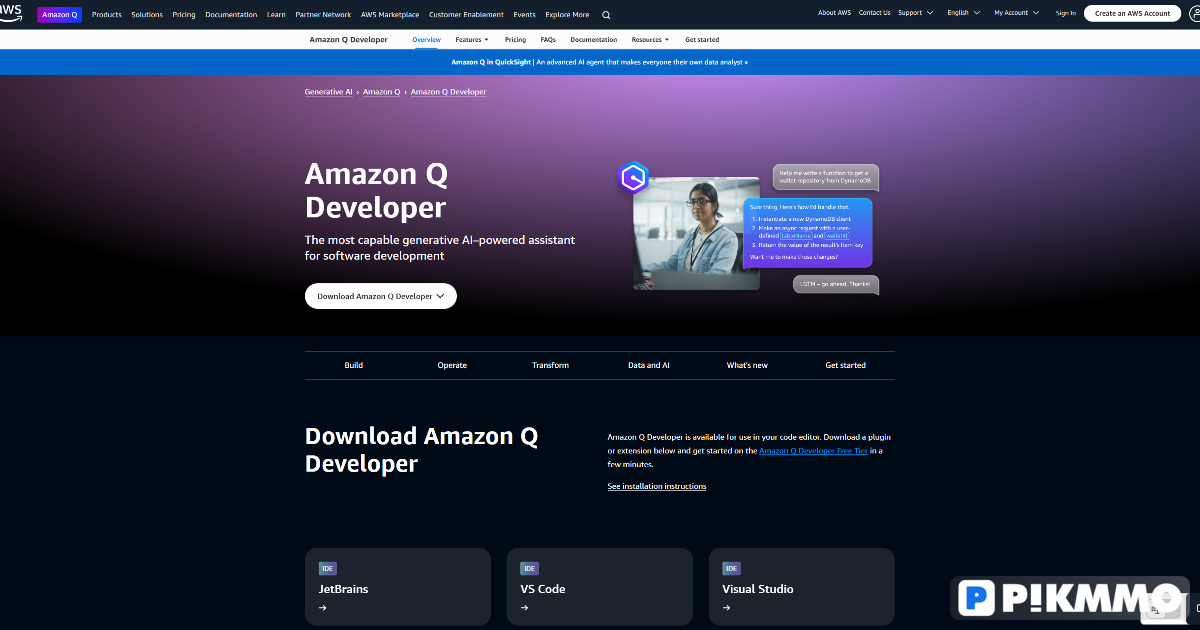
Task: Open Pricing in the top navigation
Action: click(184, 15)
